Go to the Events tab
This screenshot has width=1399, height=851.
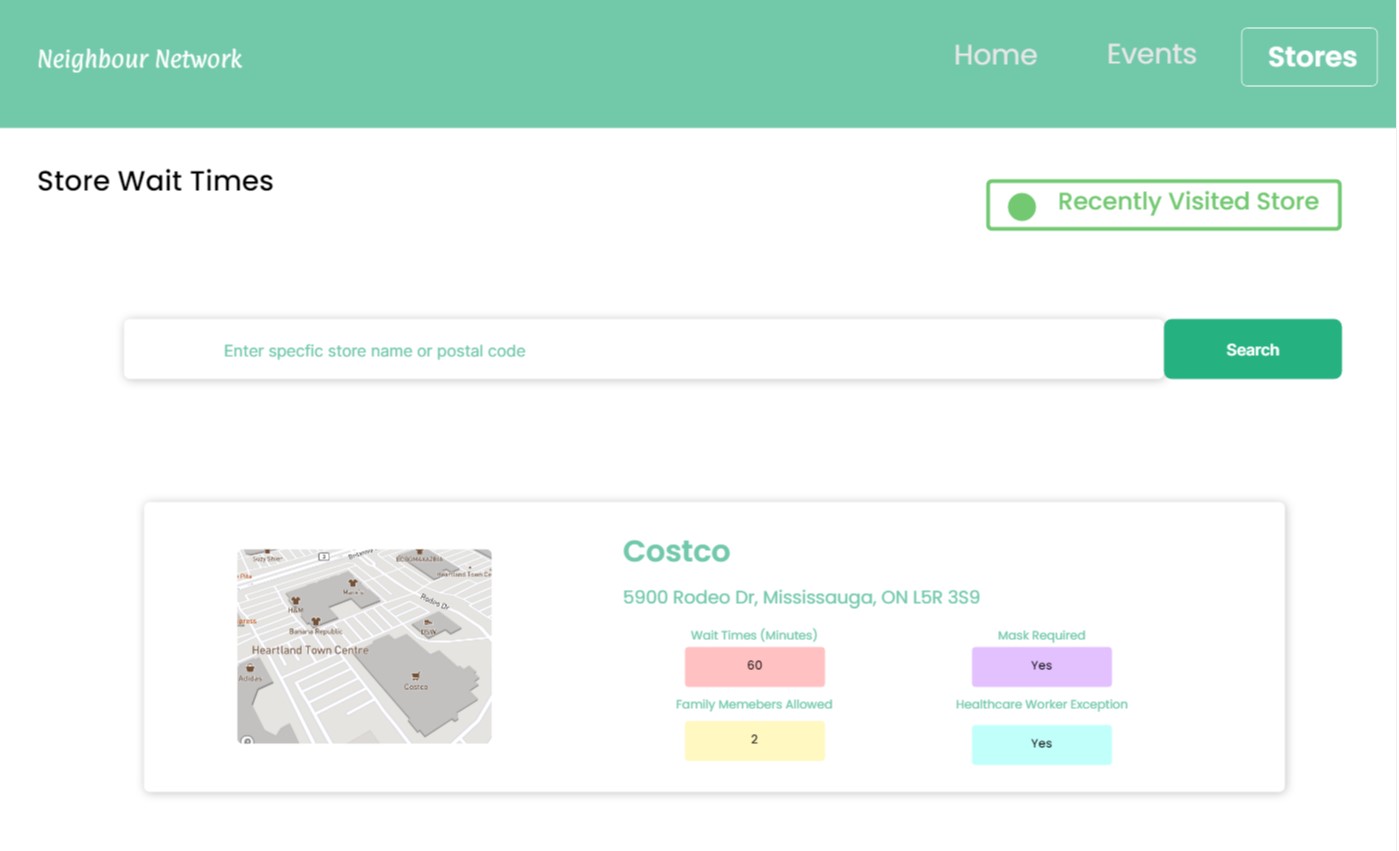point(1151,54)
